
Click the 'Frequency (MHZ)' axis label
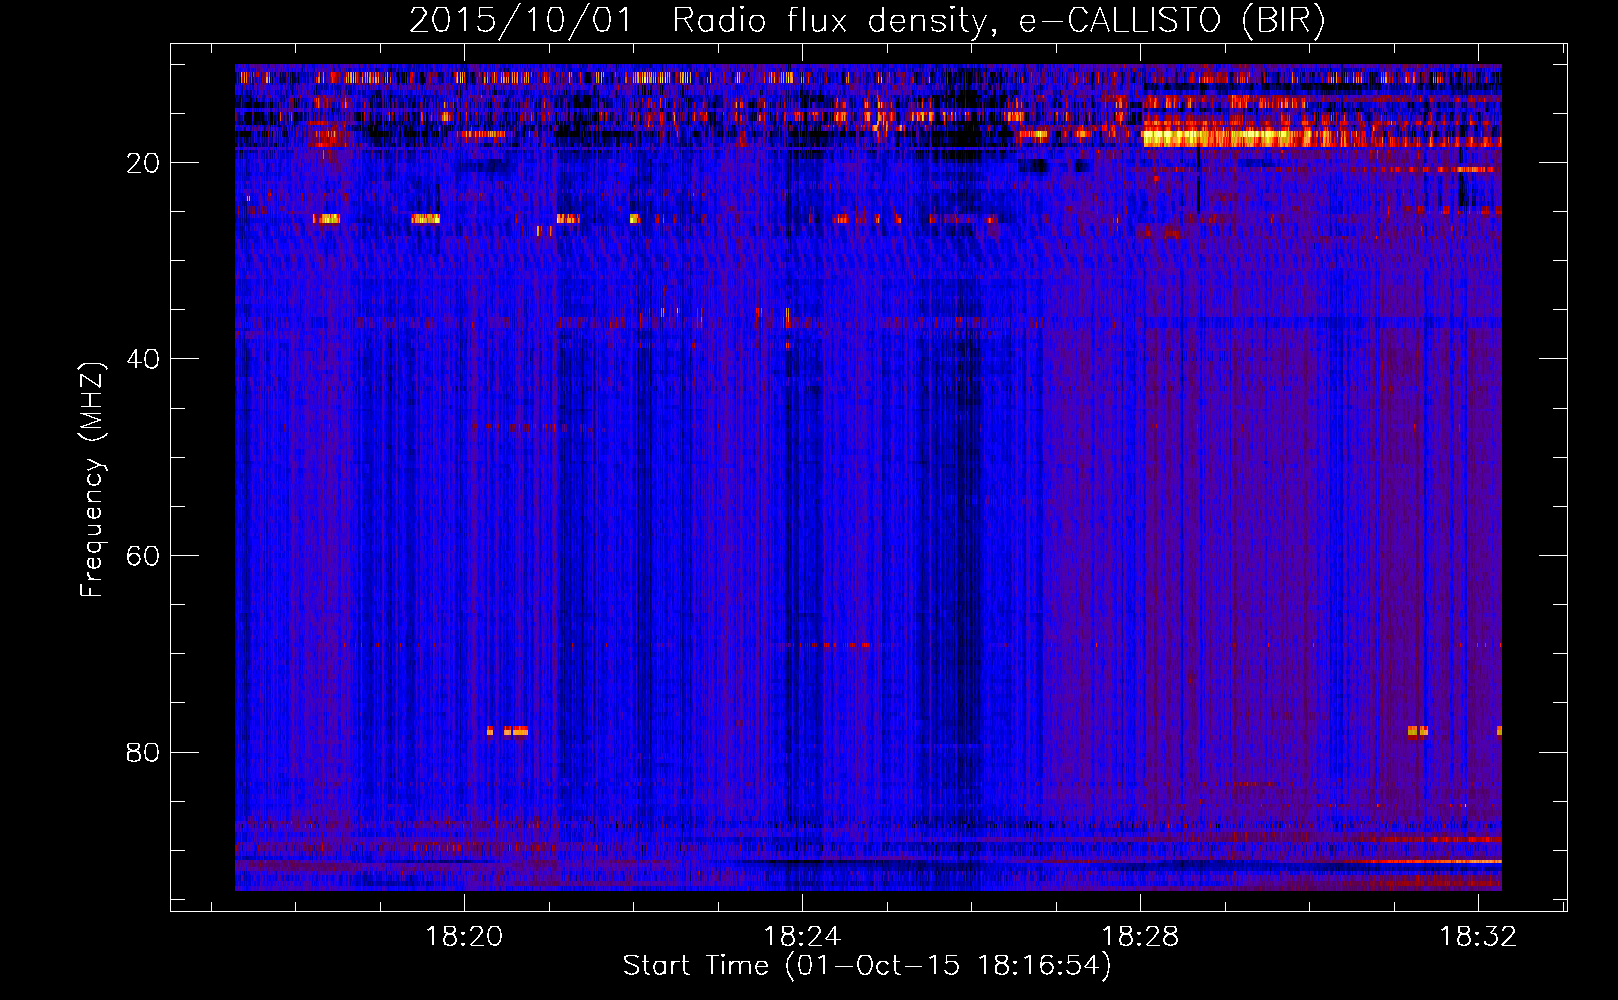pyautogui.click(x=91, y=479)
